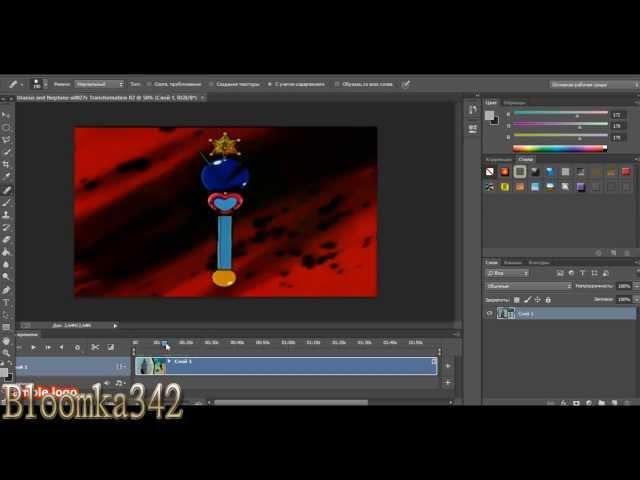The height and width of the screenshot is (480, 640).
Task: Open the workspace switcher dropdown
Action: 594,84
